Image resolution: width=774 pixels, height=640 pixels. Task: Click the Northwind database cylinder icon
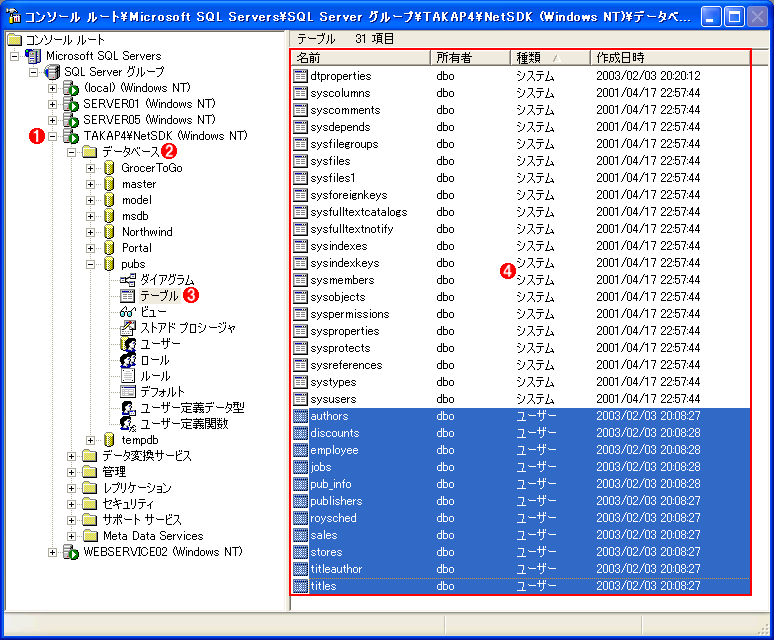click(109, 232)
